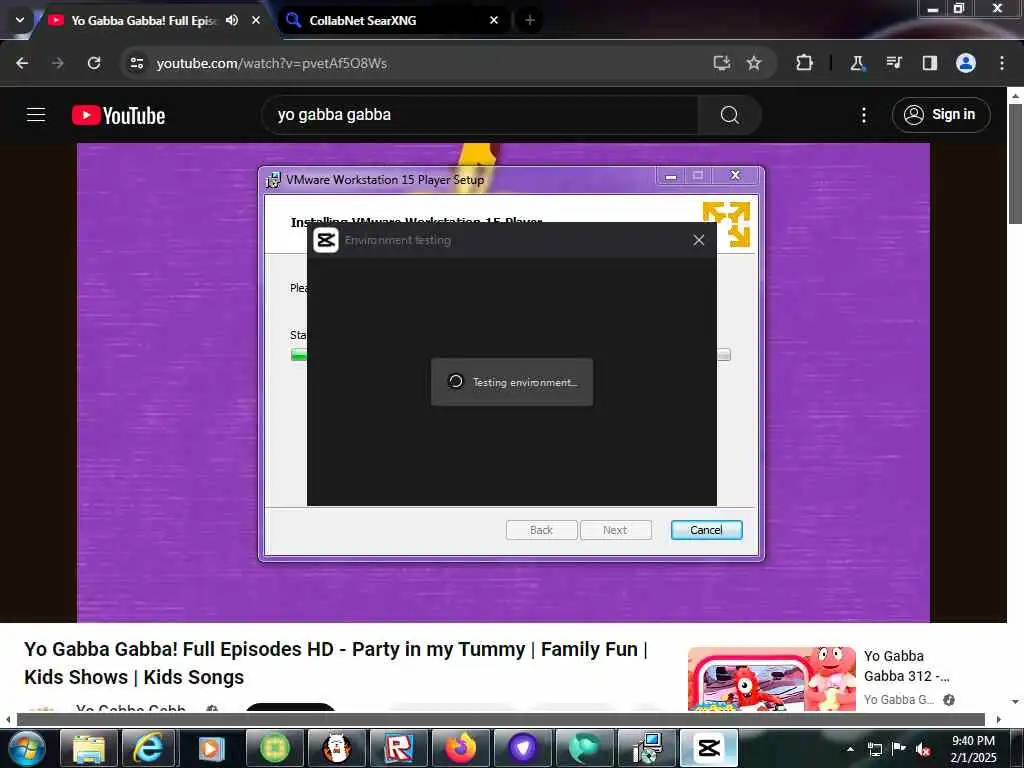Viewport: 1024px width, 768px height.
Task: Click Cancel in VMware Player Setup
Action: (x=706, y=530)
